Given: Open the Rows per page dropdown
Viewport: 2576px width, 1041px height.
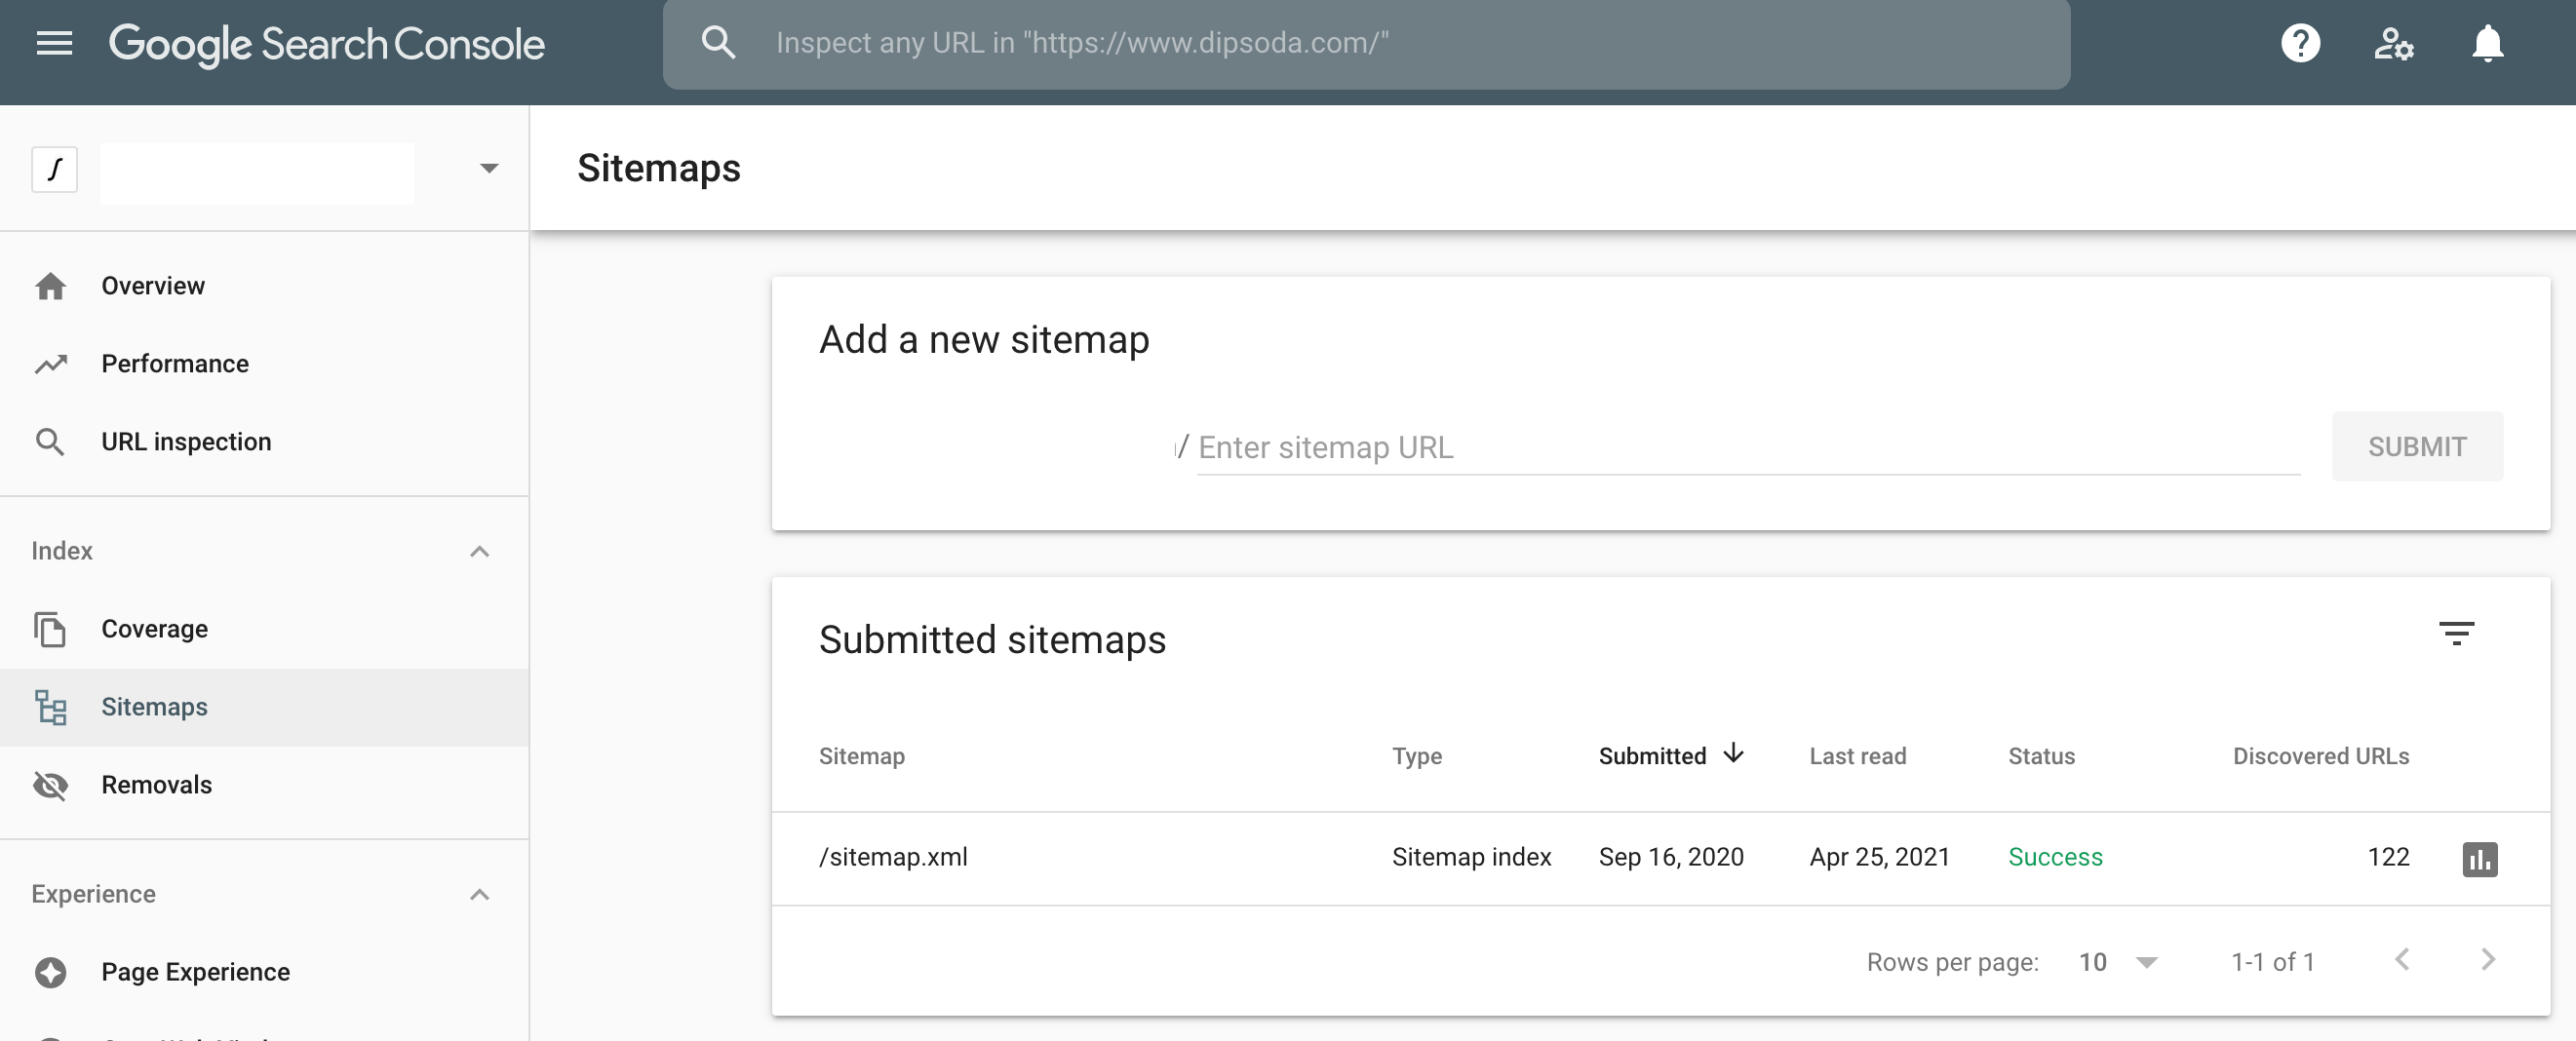Looking at the screenshot, I should [x=2118, y=962].
